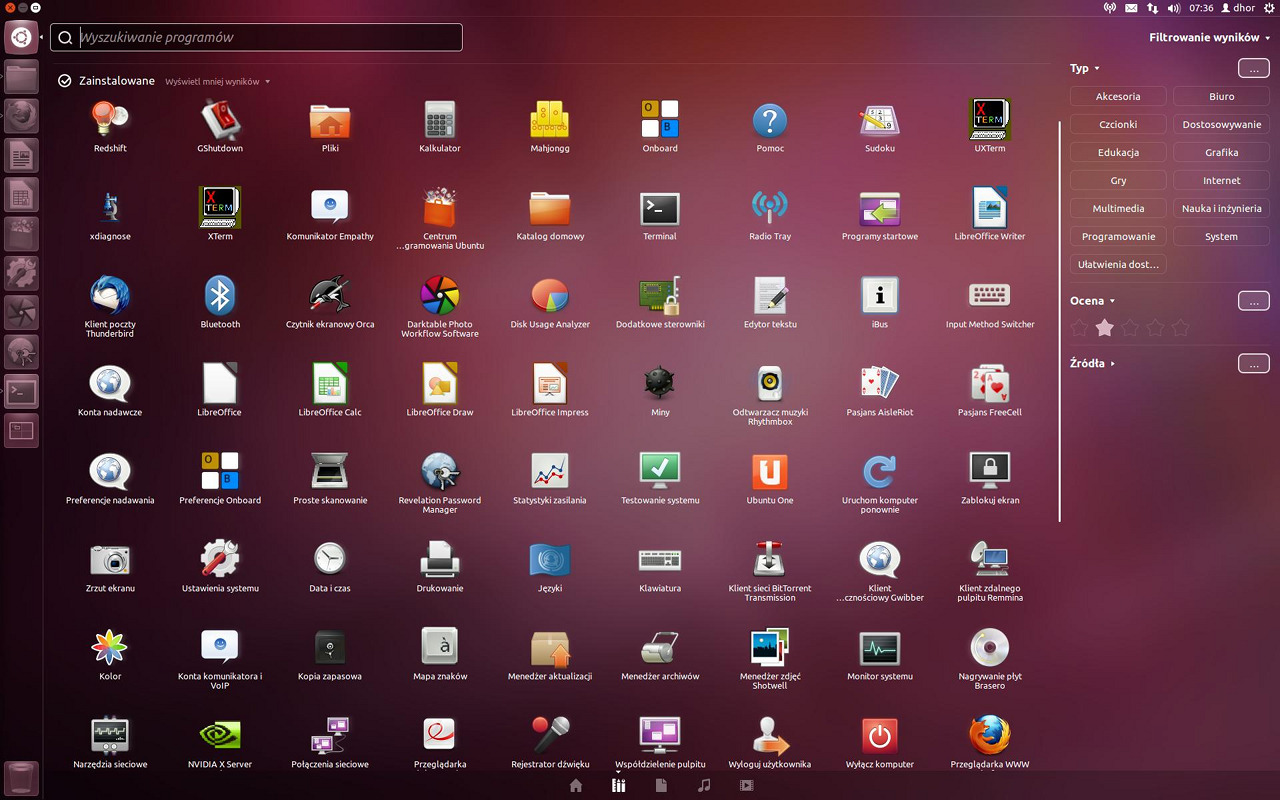This screenshot has width=1280, height=800.
Task: Switch to the Files lens tab
Action: click(x=661, y=786)
